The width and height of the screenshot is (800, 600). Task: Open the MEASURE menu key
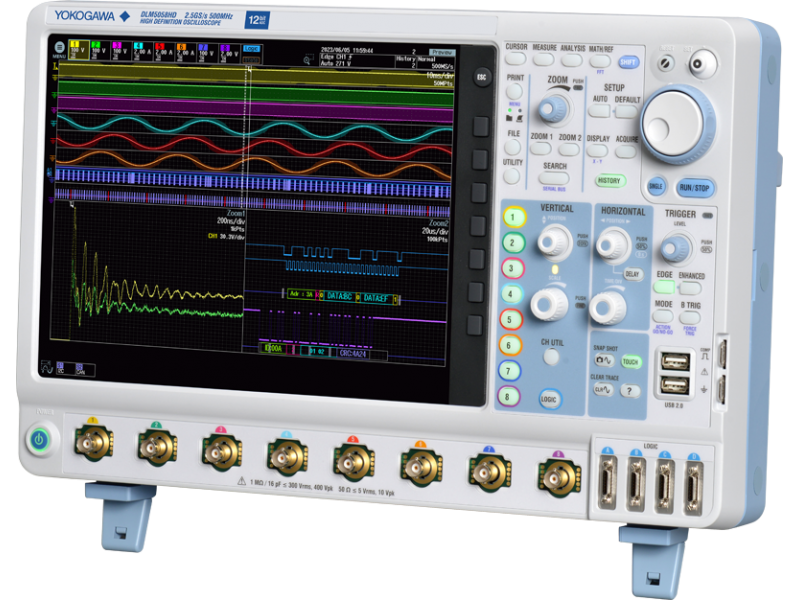[543, 59]
